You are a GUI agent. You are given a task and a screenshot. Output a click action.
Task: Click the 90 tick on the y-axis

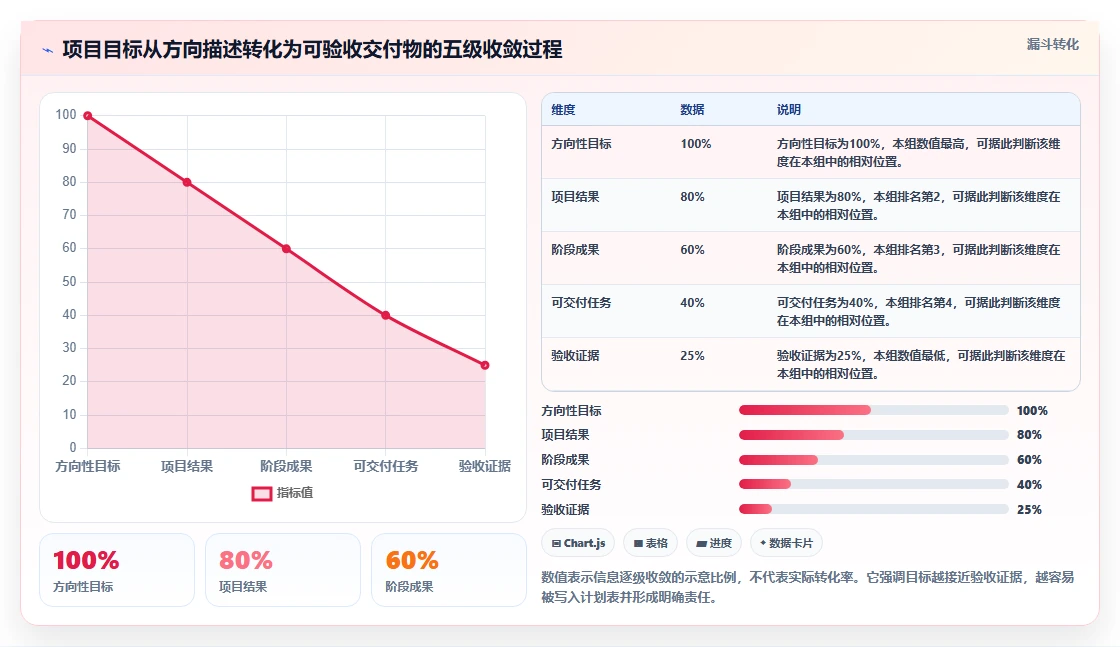69,149
